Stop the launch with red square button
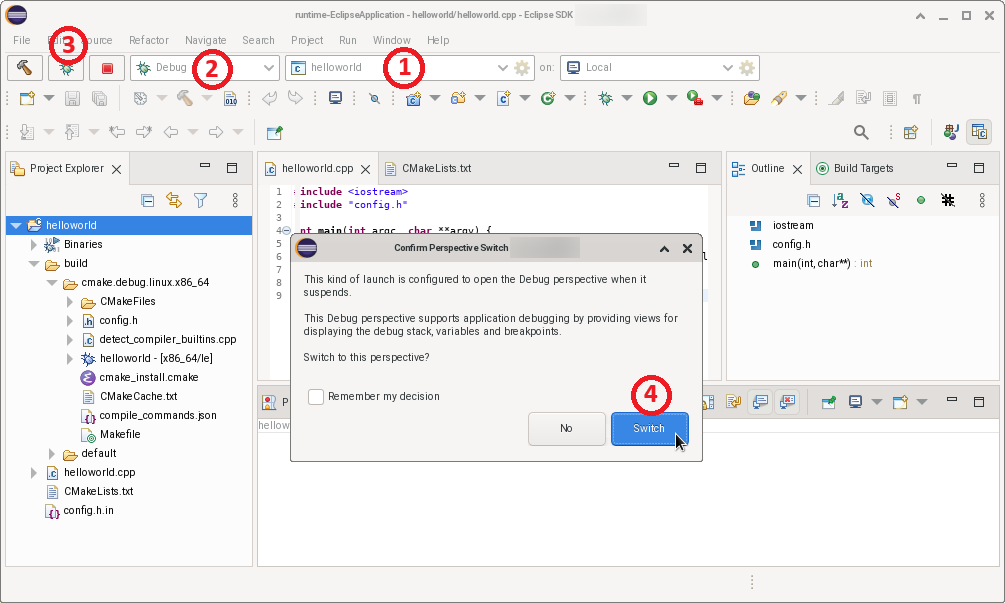This screenshot has width=1005, height=603. 107,67
